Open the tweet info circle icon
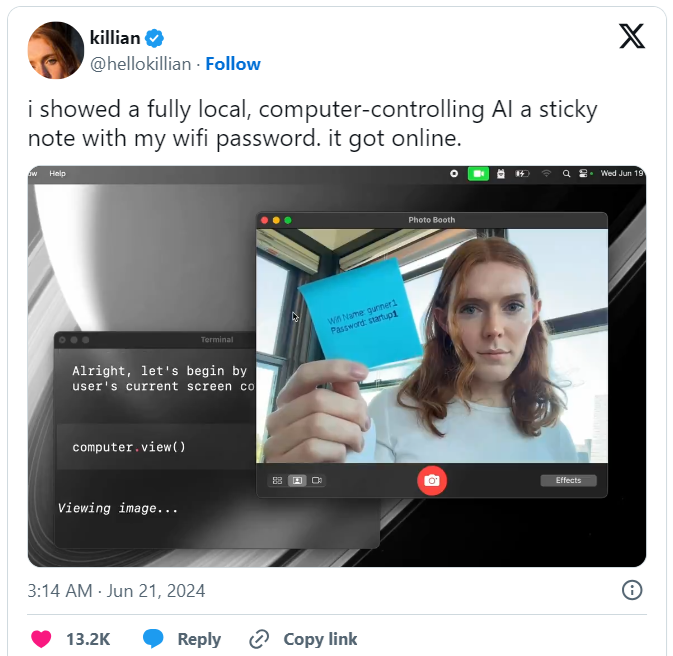 point(632,590)
